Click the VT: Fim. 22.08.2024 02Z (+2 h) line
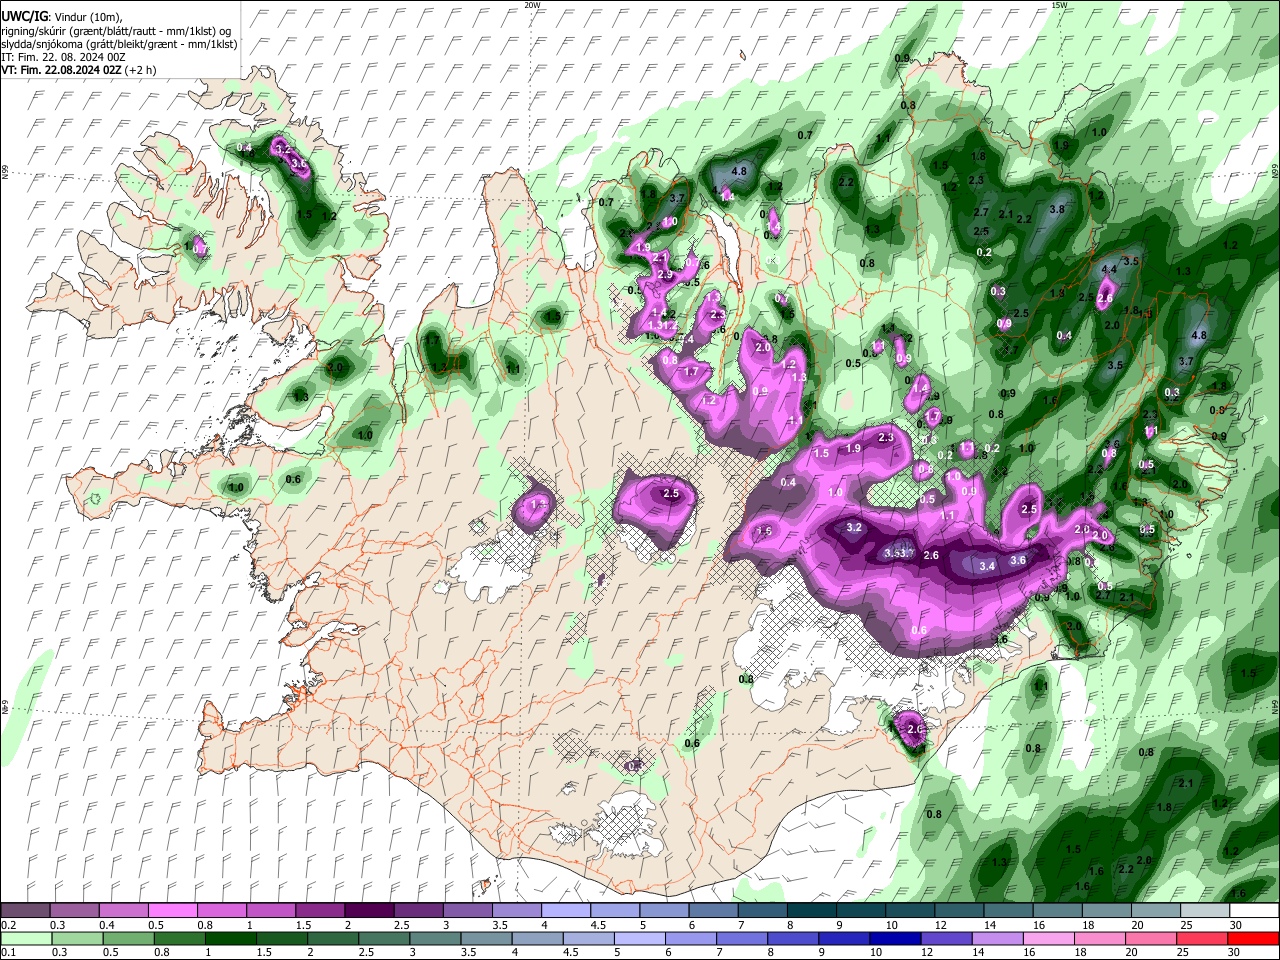Screen dimensions: 1280x960 [x=79, y=70]
